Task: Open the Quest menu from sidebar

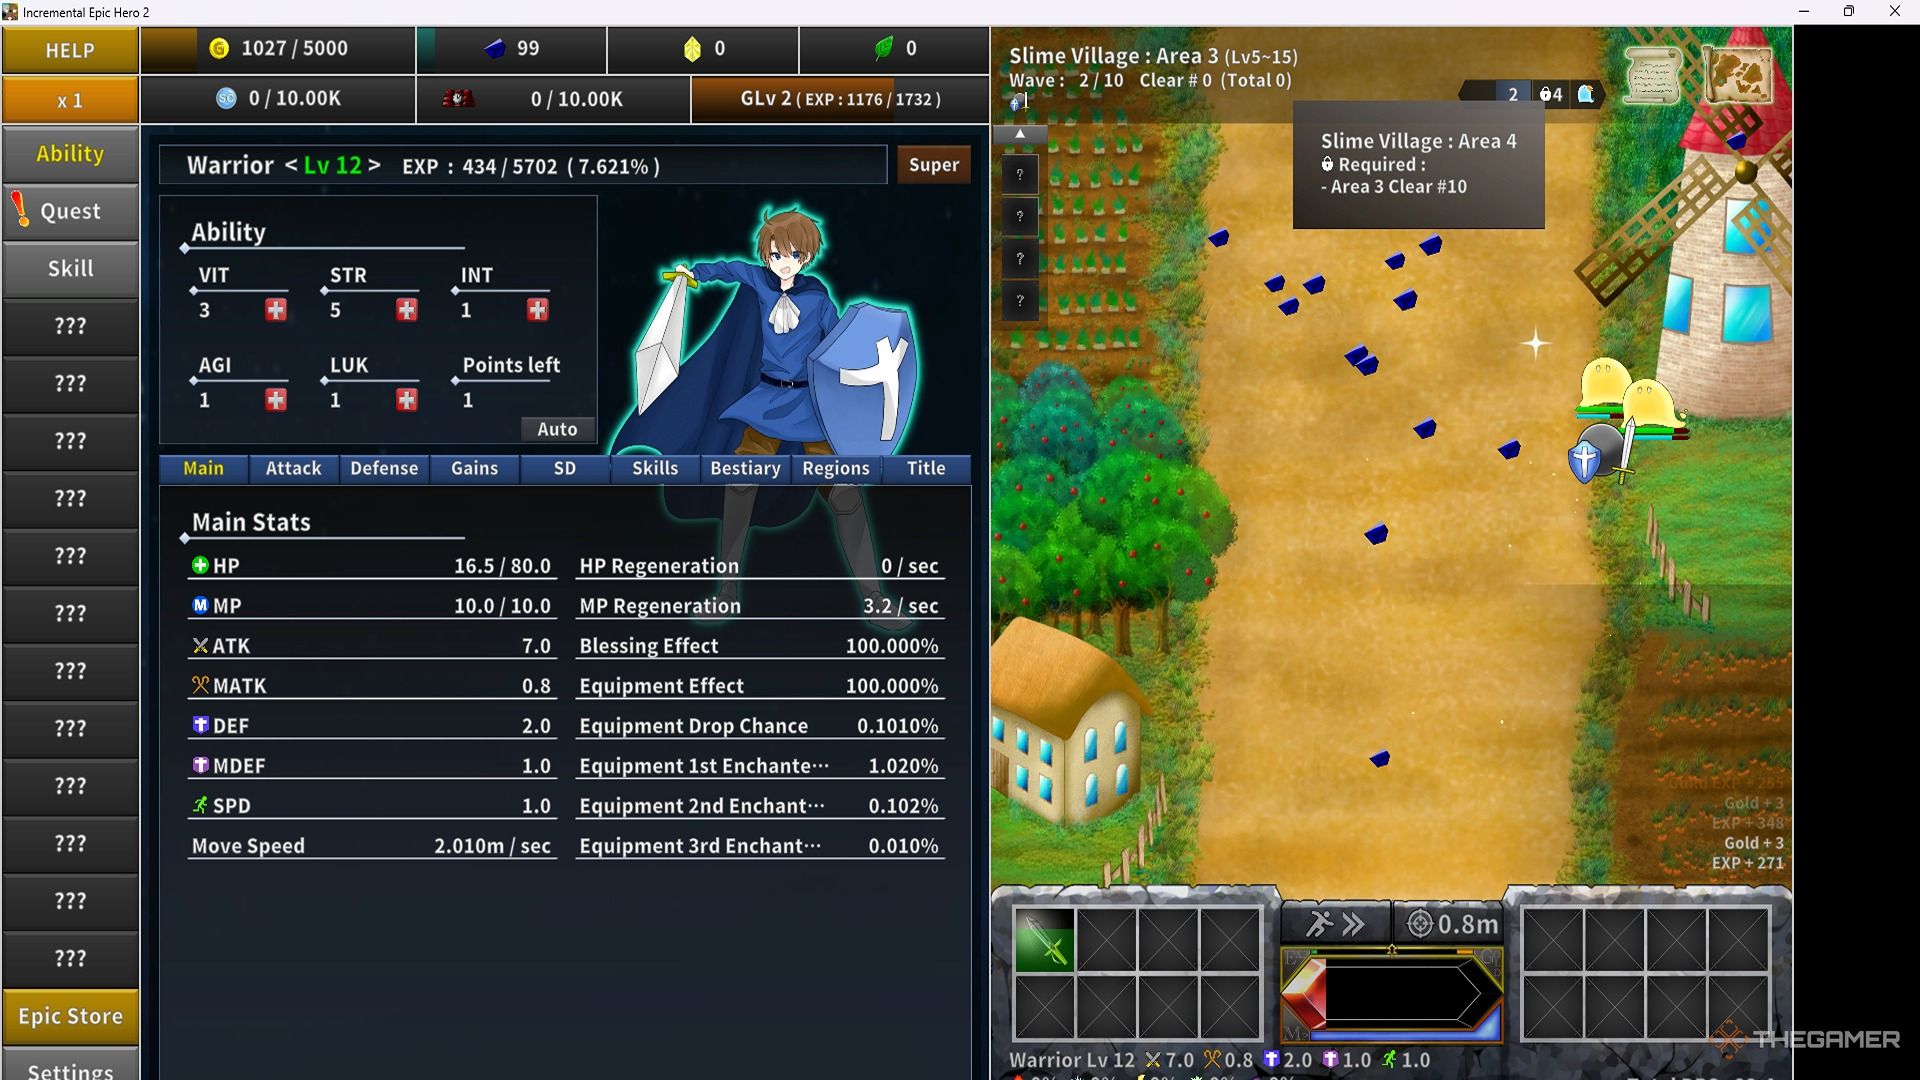Action: click(x=71, y=211)
